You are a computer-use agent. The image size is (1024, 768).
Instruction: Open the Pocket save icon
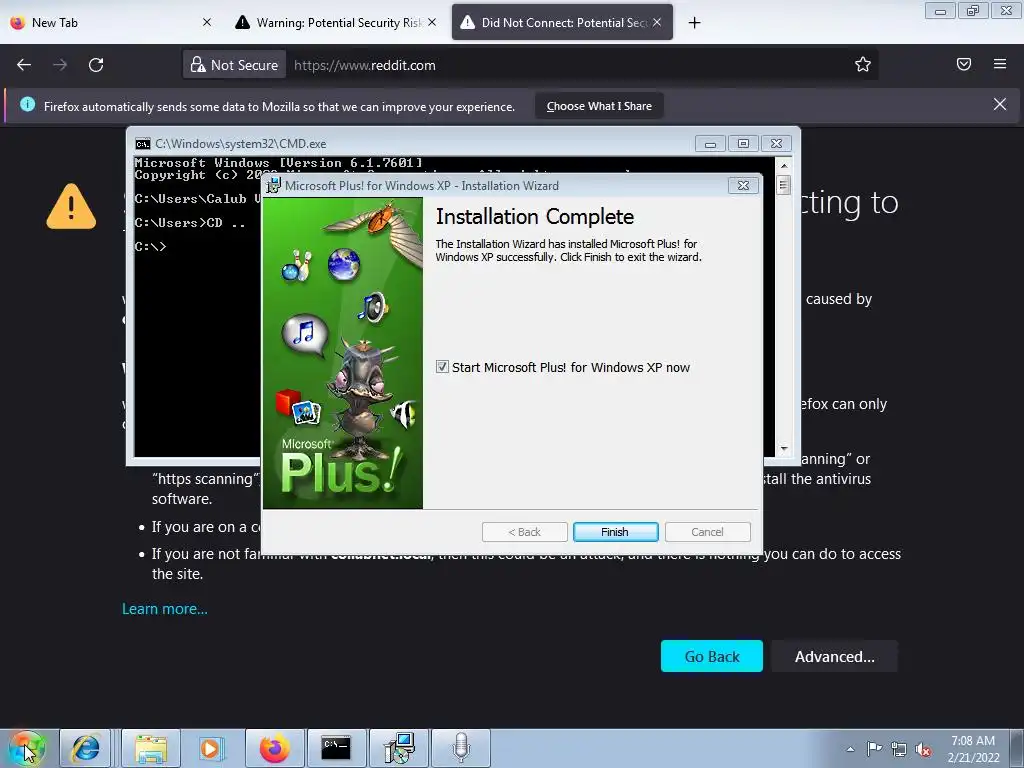tap(964, 64)
